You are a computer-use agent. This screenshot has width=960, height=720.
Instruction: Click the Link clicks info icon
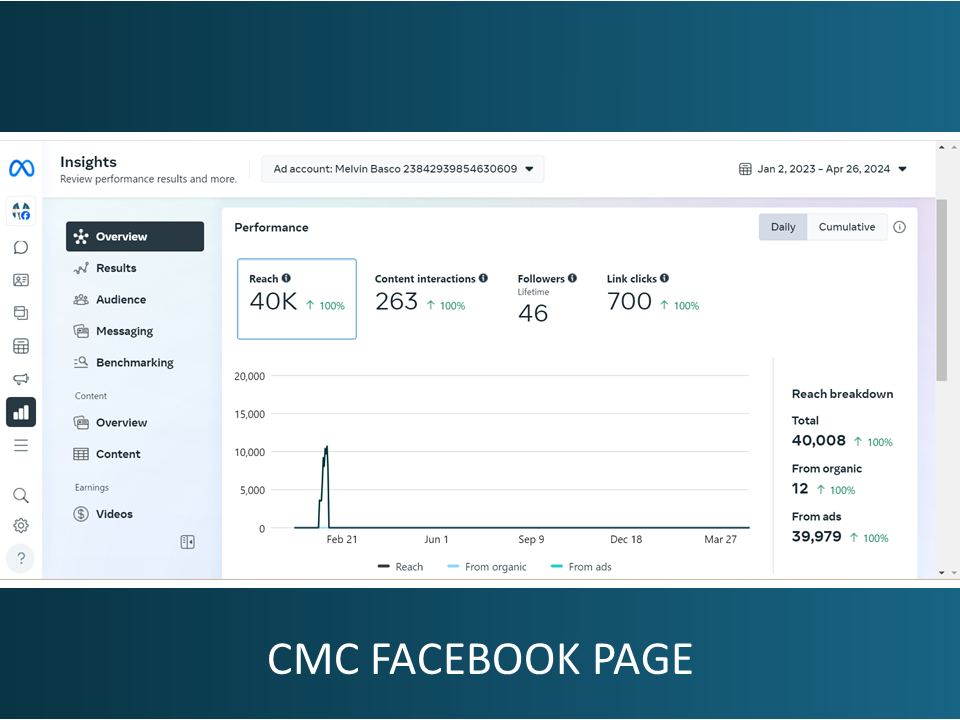click(664, 278)
